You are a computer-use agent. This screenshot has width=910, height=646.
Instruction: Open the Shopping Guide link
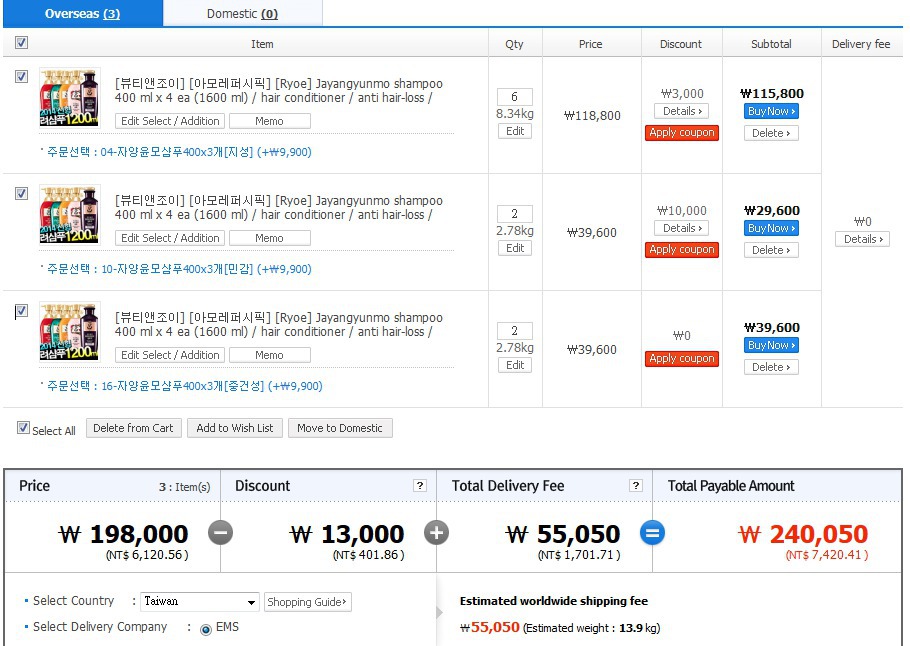tap(308, 602)
